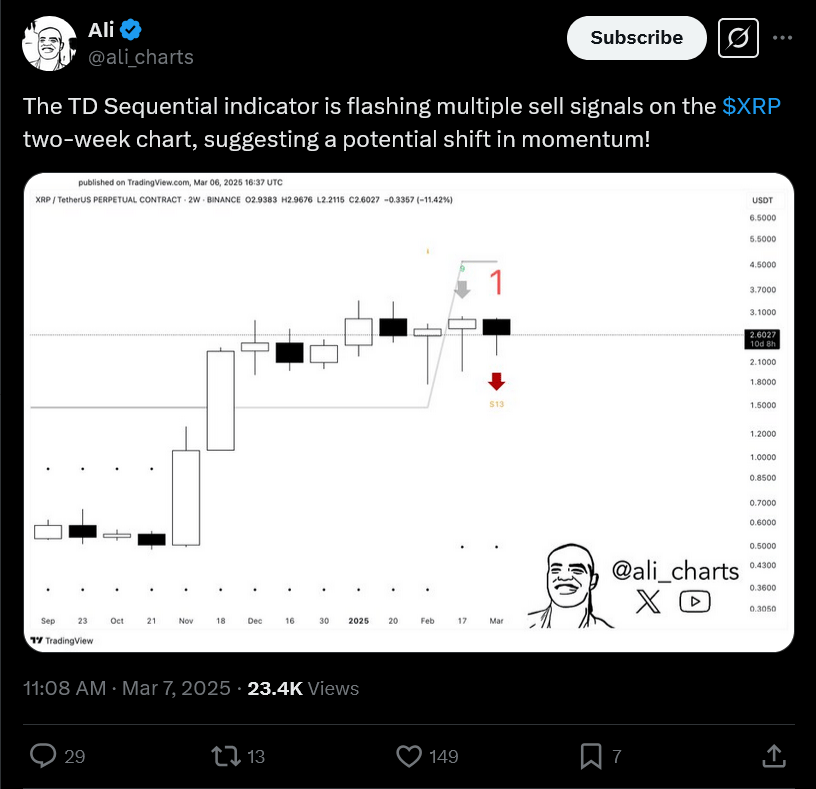Open the three-dot more options menu
Screen dimensions: 816x789
(782, 38)
